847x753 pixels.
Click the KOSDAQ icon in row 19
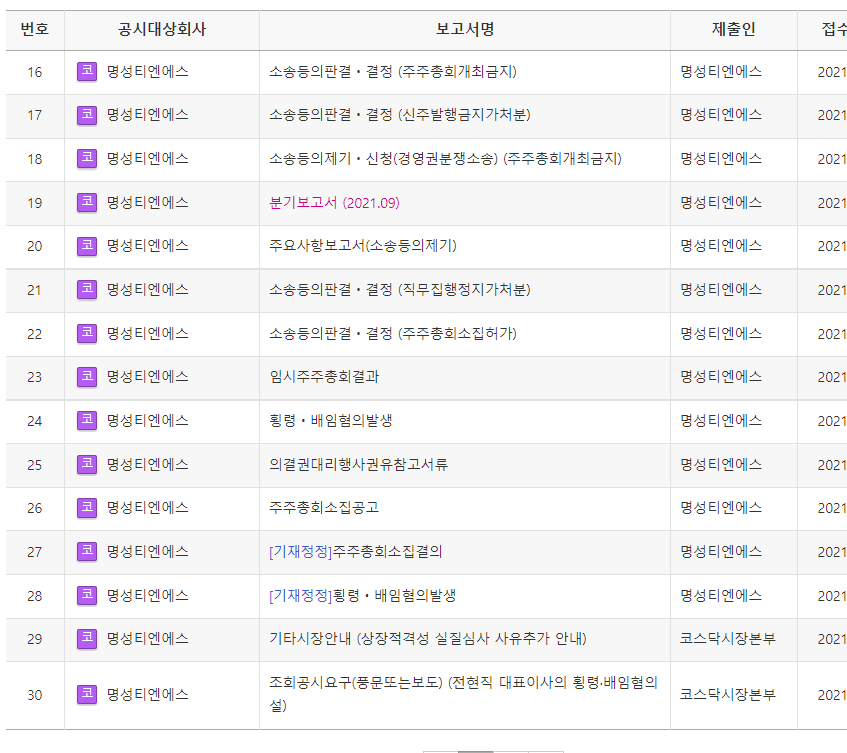pyautogui.click(x=86, y=203)
